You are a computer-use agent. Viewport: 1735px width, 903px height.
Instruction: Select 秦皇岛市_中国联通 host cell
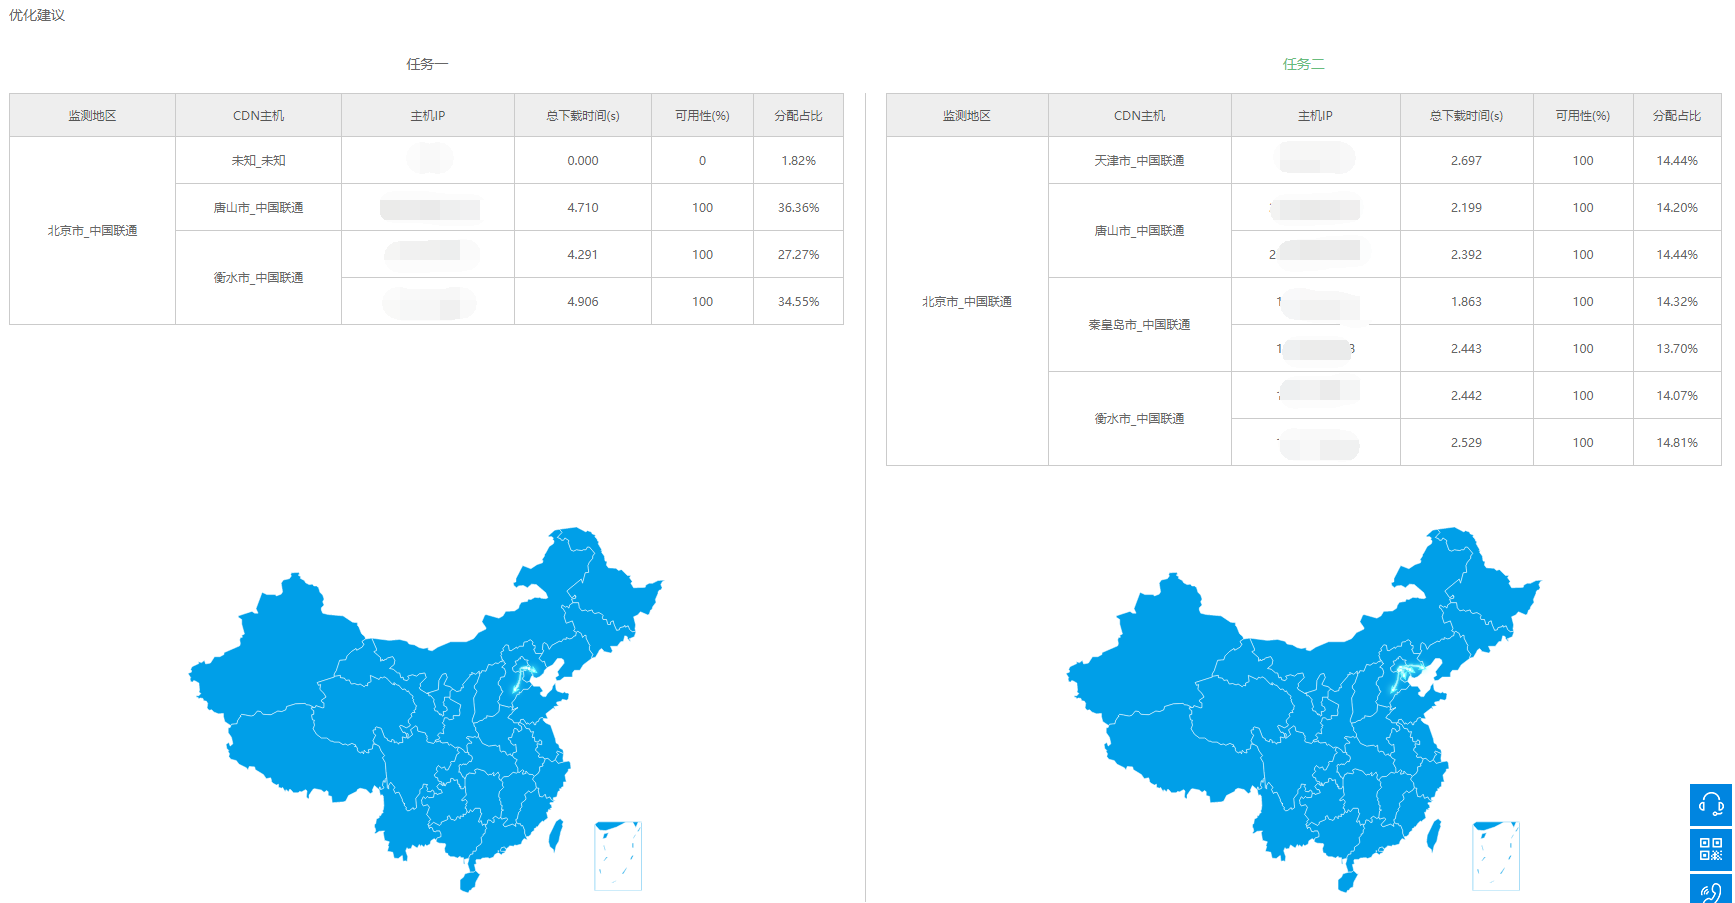point(1139,325)
